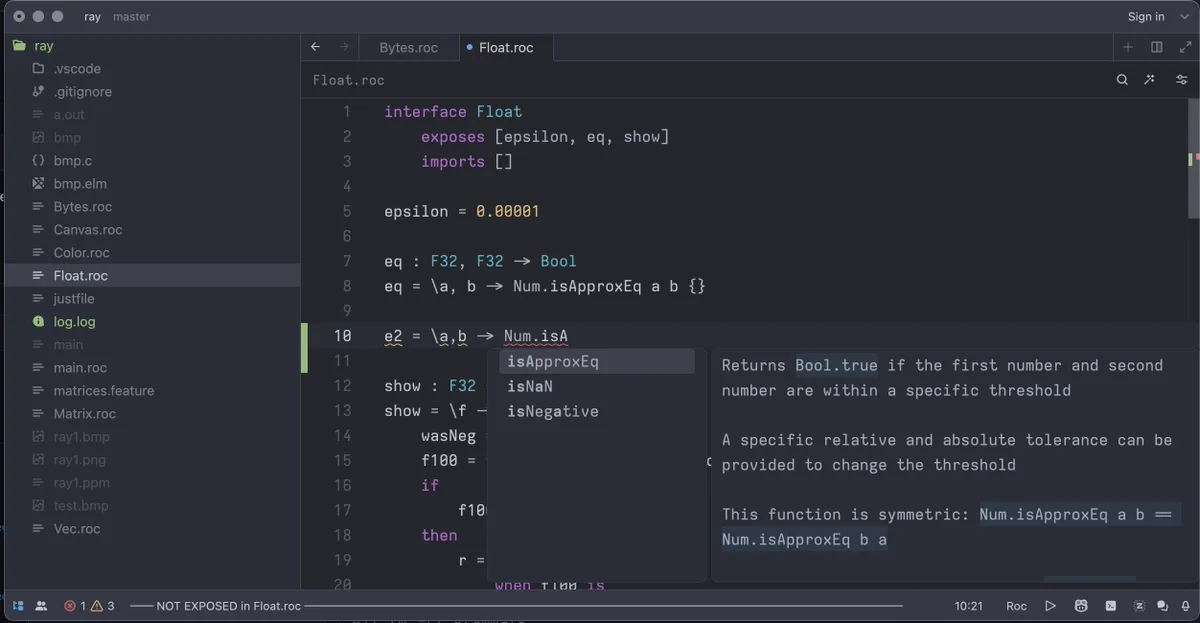Choose isApproxEq from completion list
The image size is (1200, 623).
[x=597, y=361]
